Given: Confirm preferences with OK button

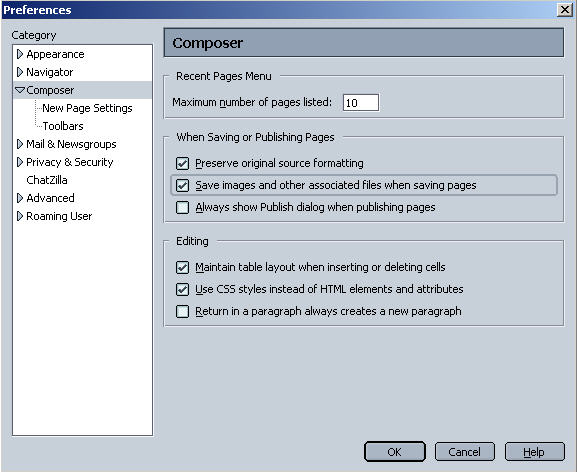Looking at the screenshot, I should click(x=394, y=452).
